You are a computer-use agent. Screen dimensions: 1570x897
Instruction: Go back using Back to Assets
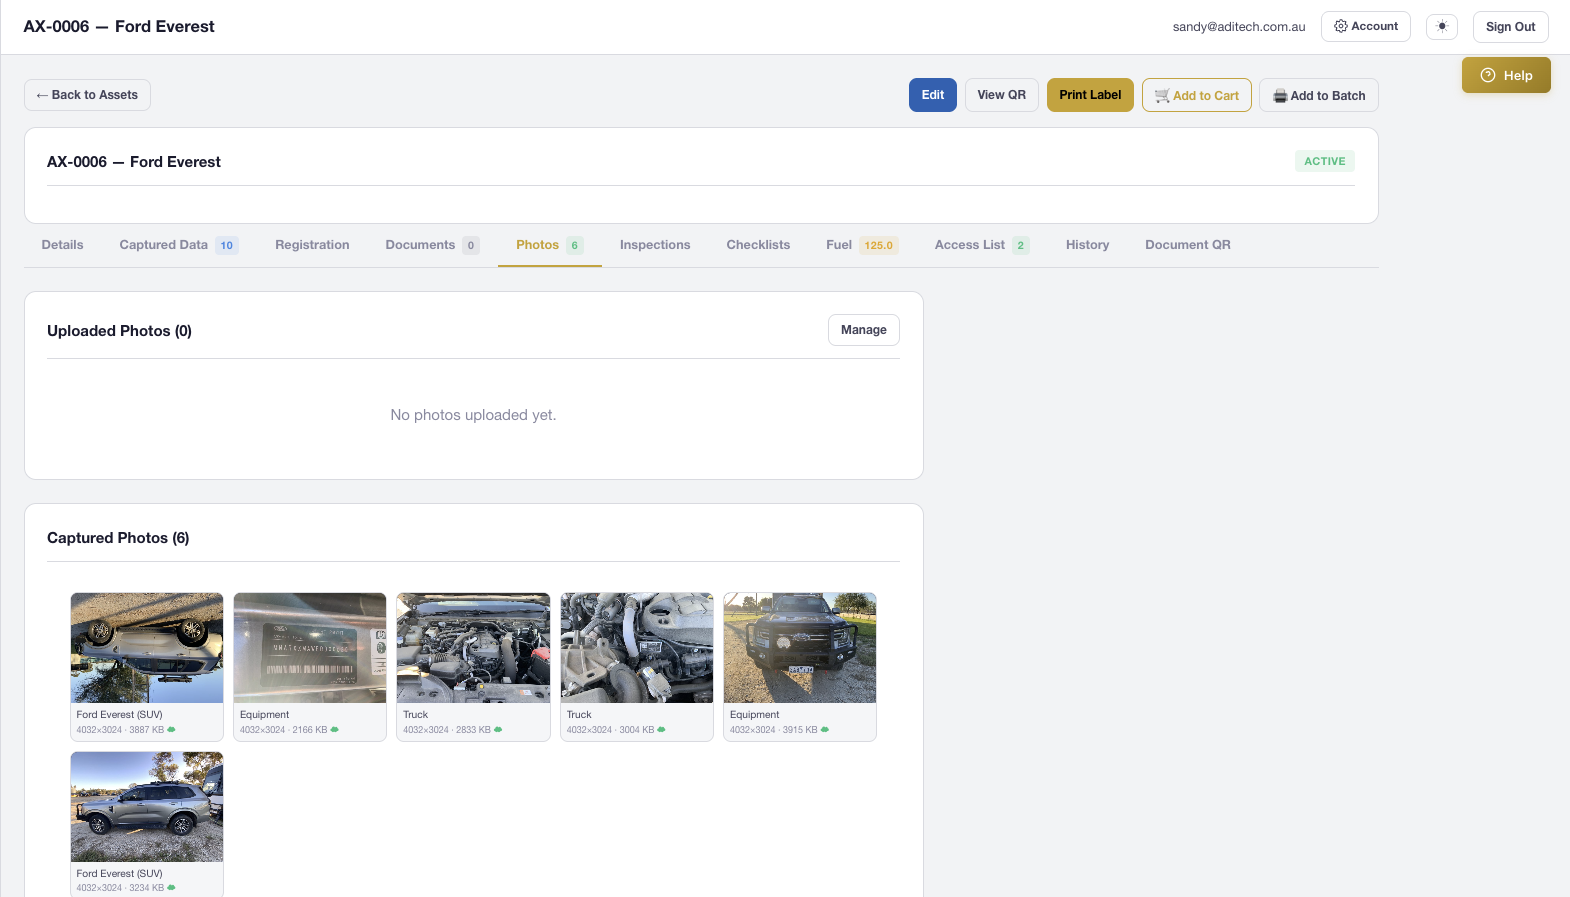87,95
